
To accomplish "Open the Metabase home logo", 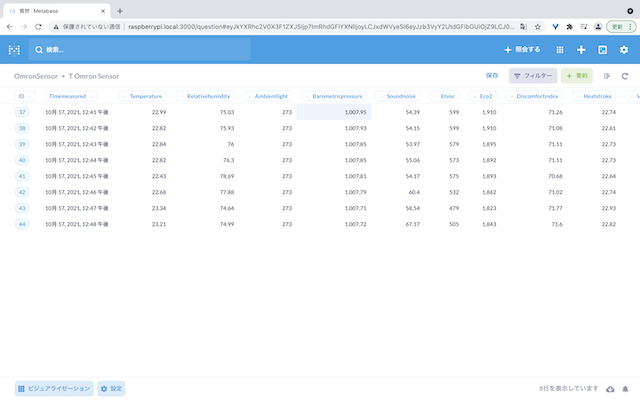I will [x=14, y=50].
